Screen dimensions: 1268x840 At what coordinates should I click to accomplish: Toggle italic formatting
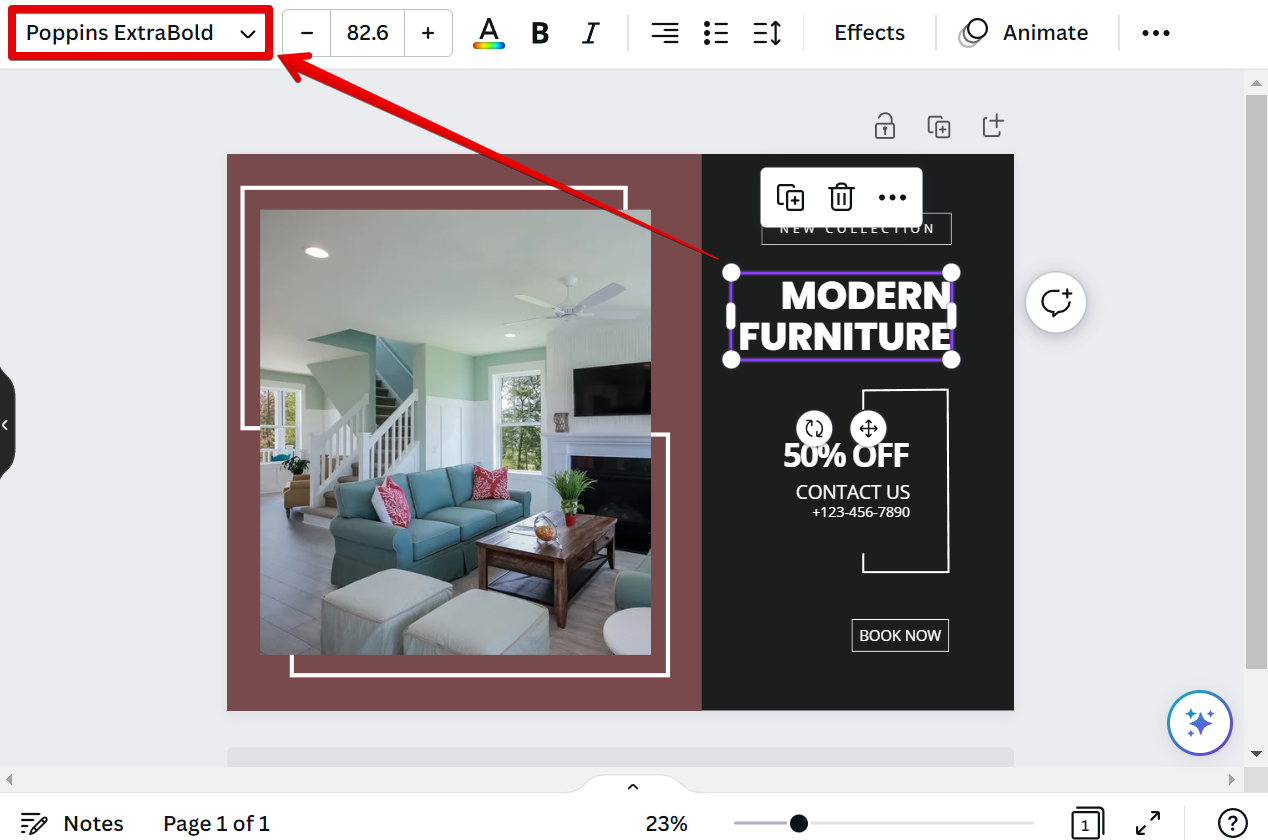[x=590, y=33]
